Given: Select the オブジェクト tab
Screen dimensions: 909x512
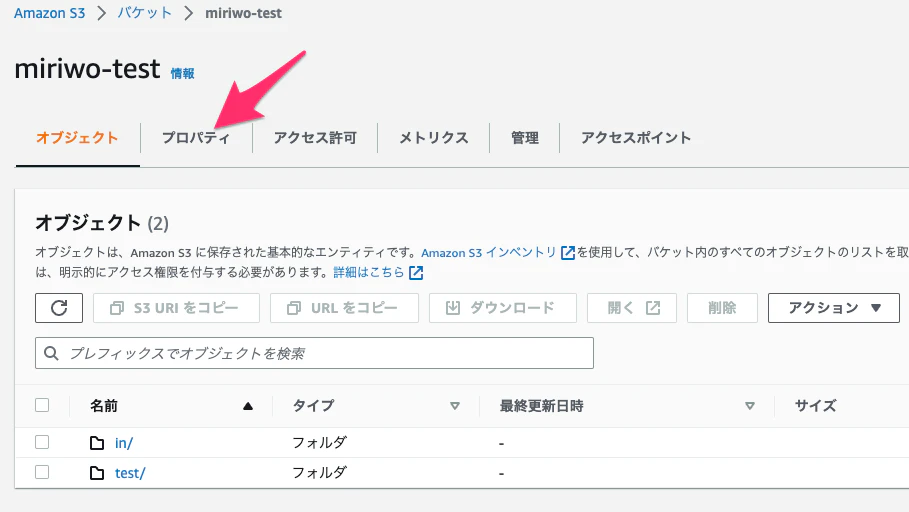Looking at the screenshot, I should click(x=77, y=138).
